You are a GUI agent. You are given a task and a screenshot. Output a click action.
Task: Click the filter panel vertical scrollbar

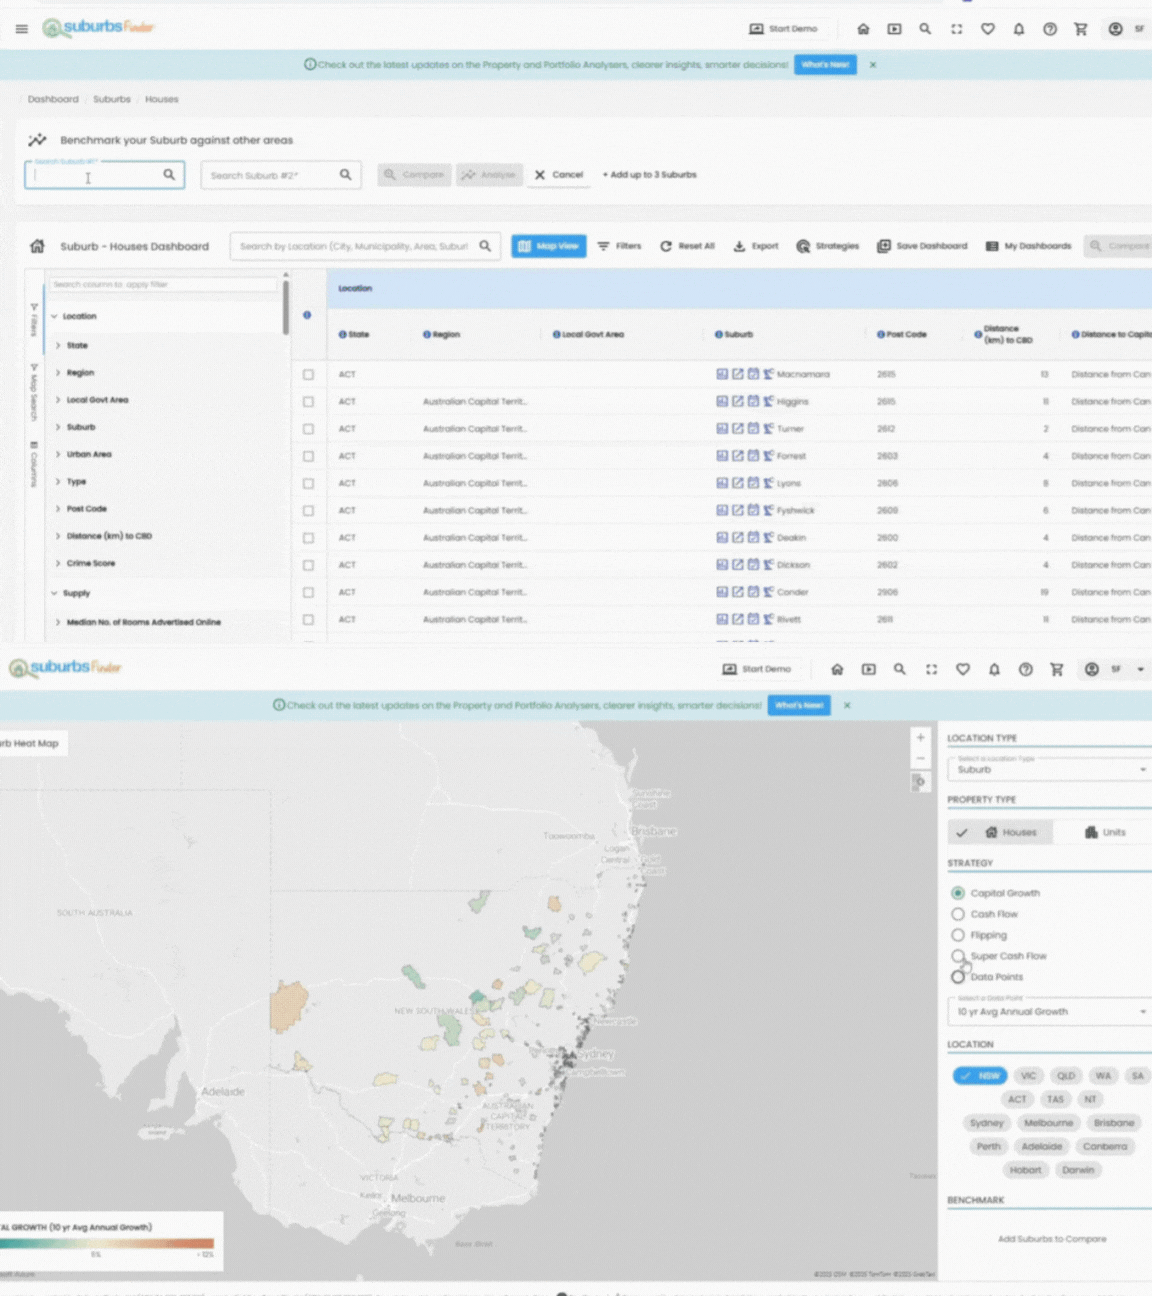tap(286, 308)
